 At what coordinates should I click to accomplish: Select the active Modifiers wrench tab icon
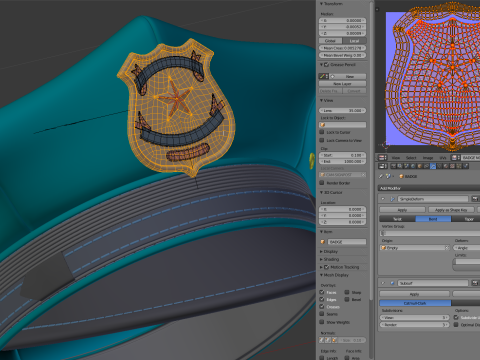point(433,166)
